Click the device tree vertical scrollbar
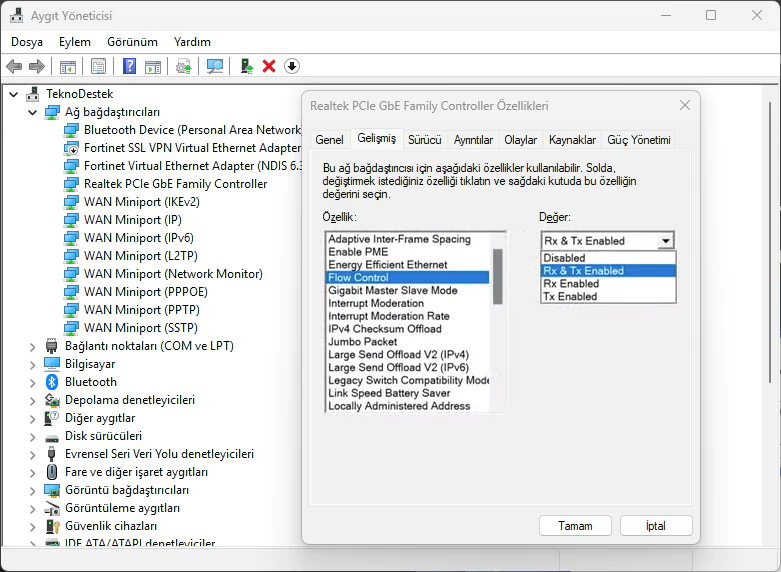This screenshot has width=781, height=572. (x=770, y=242)
